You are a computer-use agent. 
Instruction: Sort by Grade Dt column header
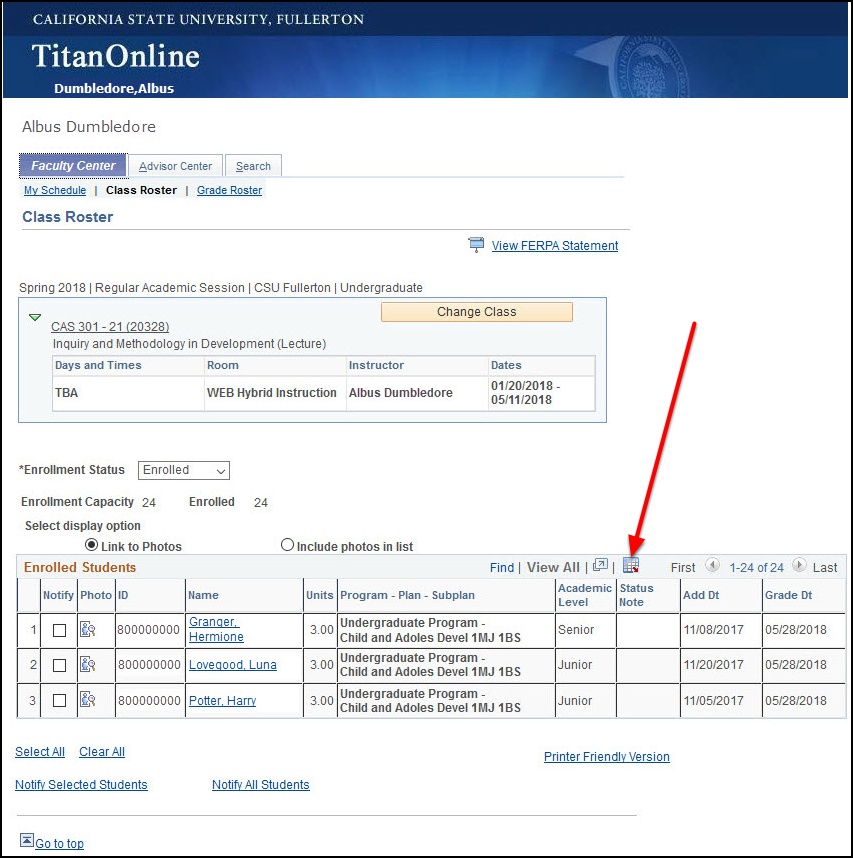click(x=788, y=595)
